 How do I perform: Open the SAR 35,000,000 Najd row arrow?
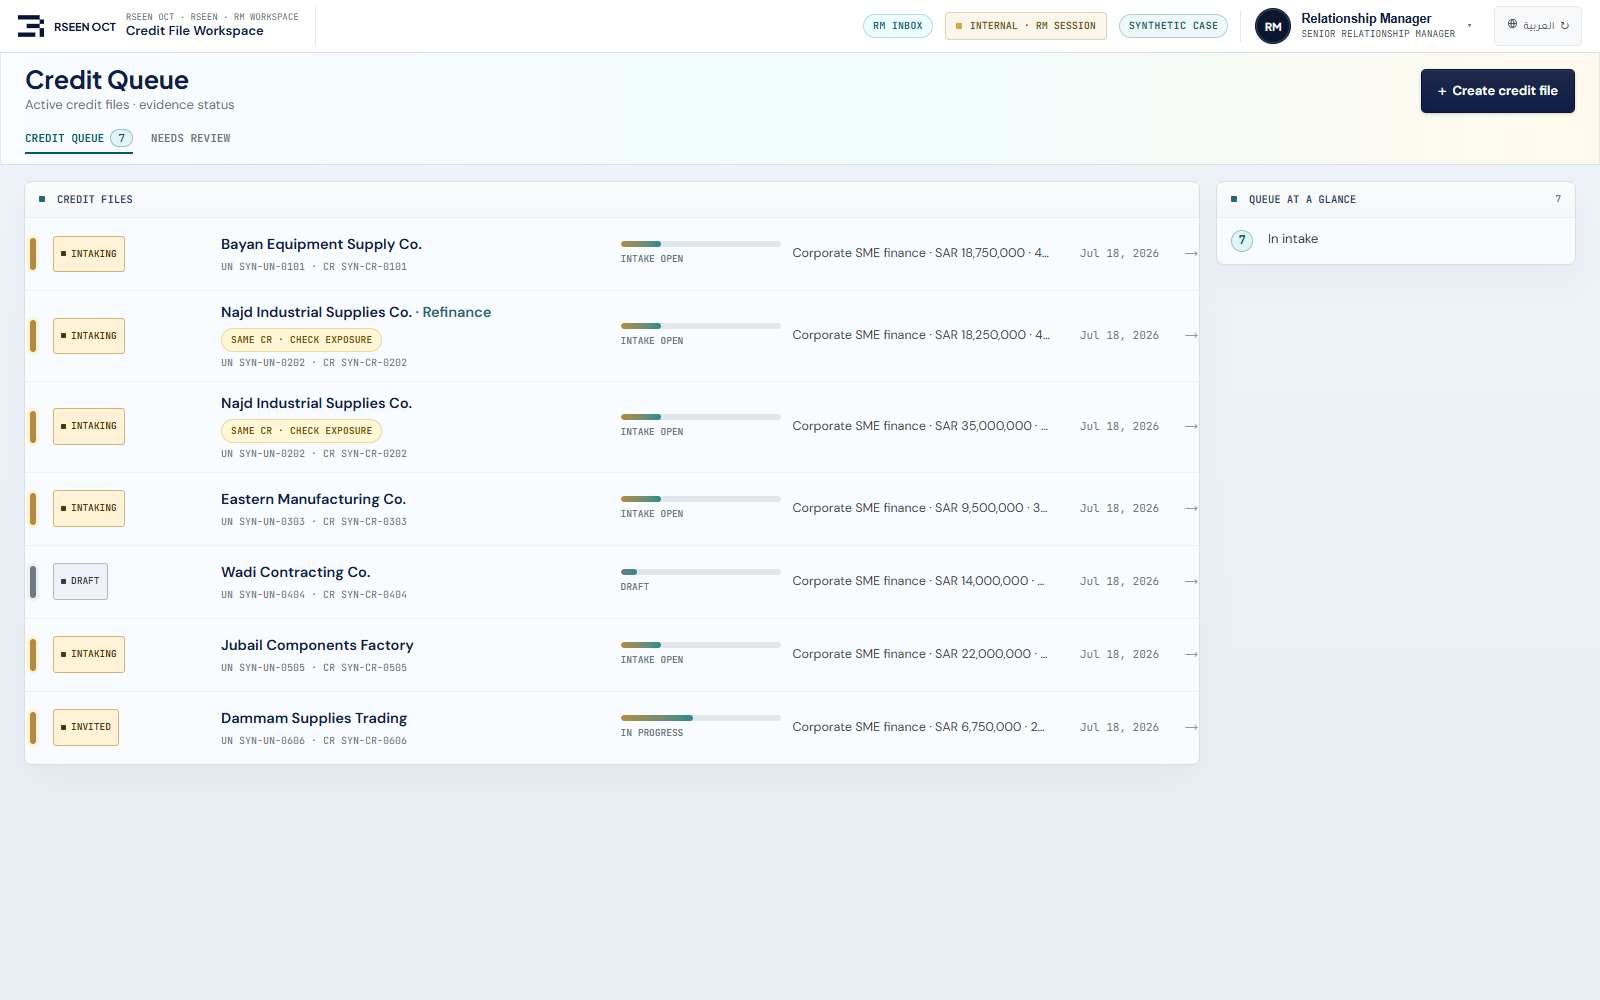pyautogui.click(x=1191, y=427)
